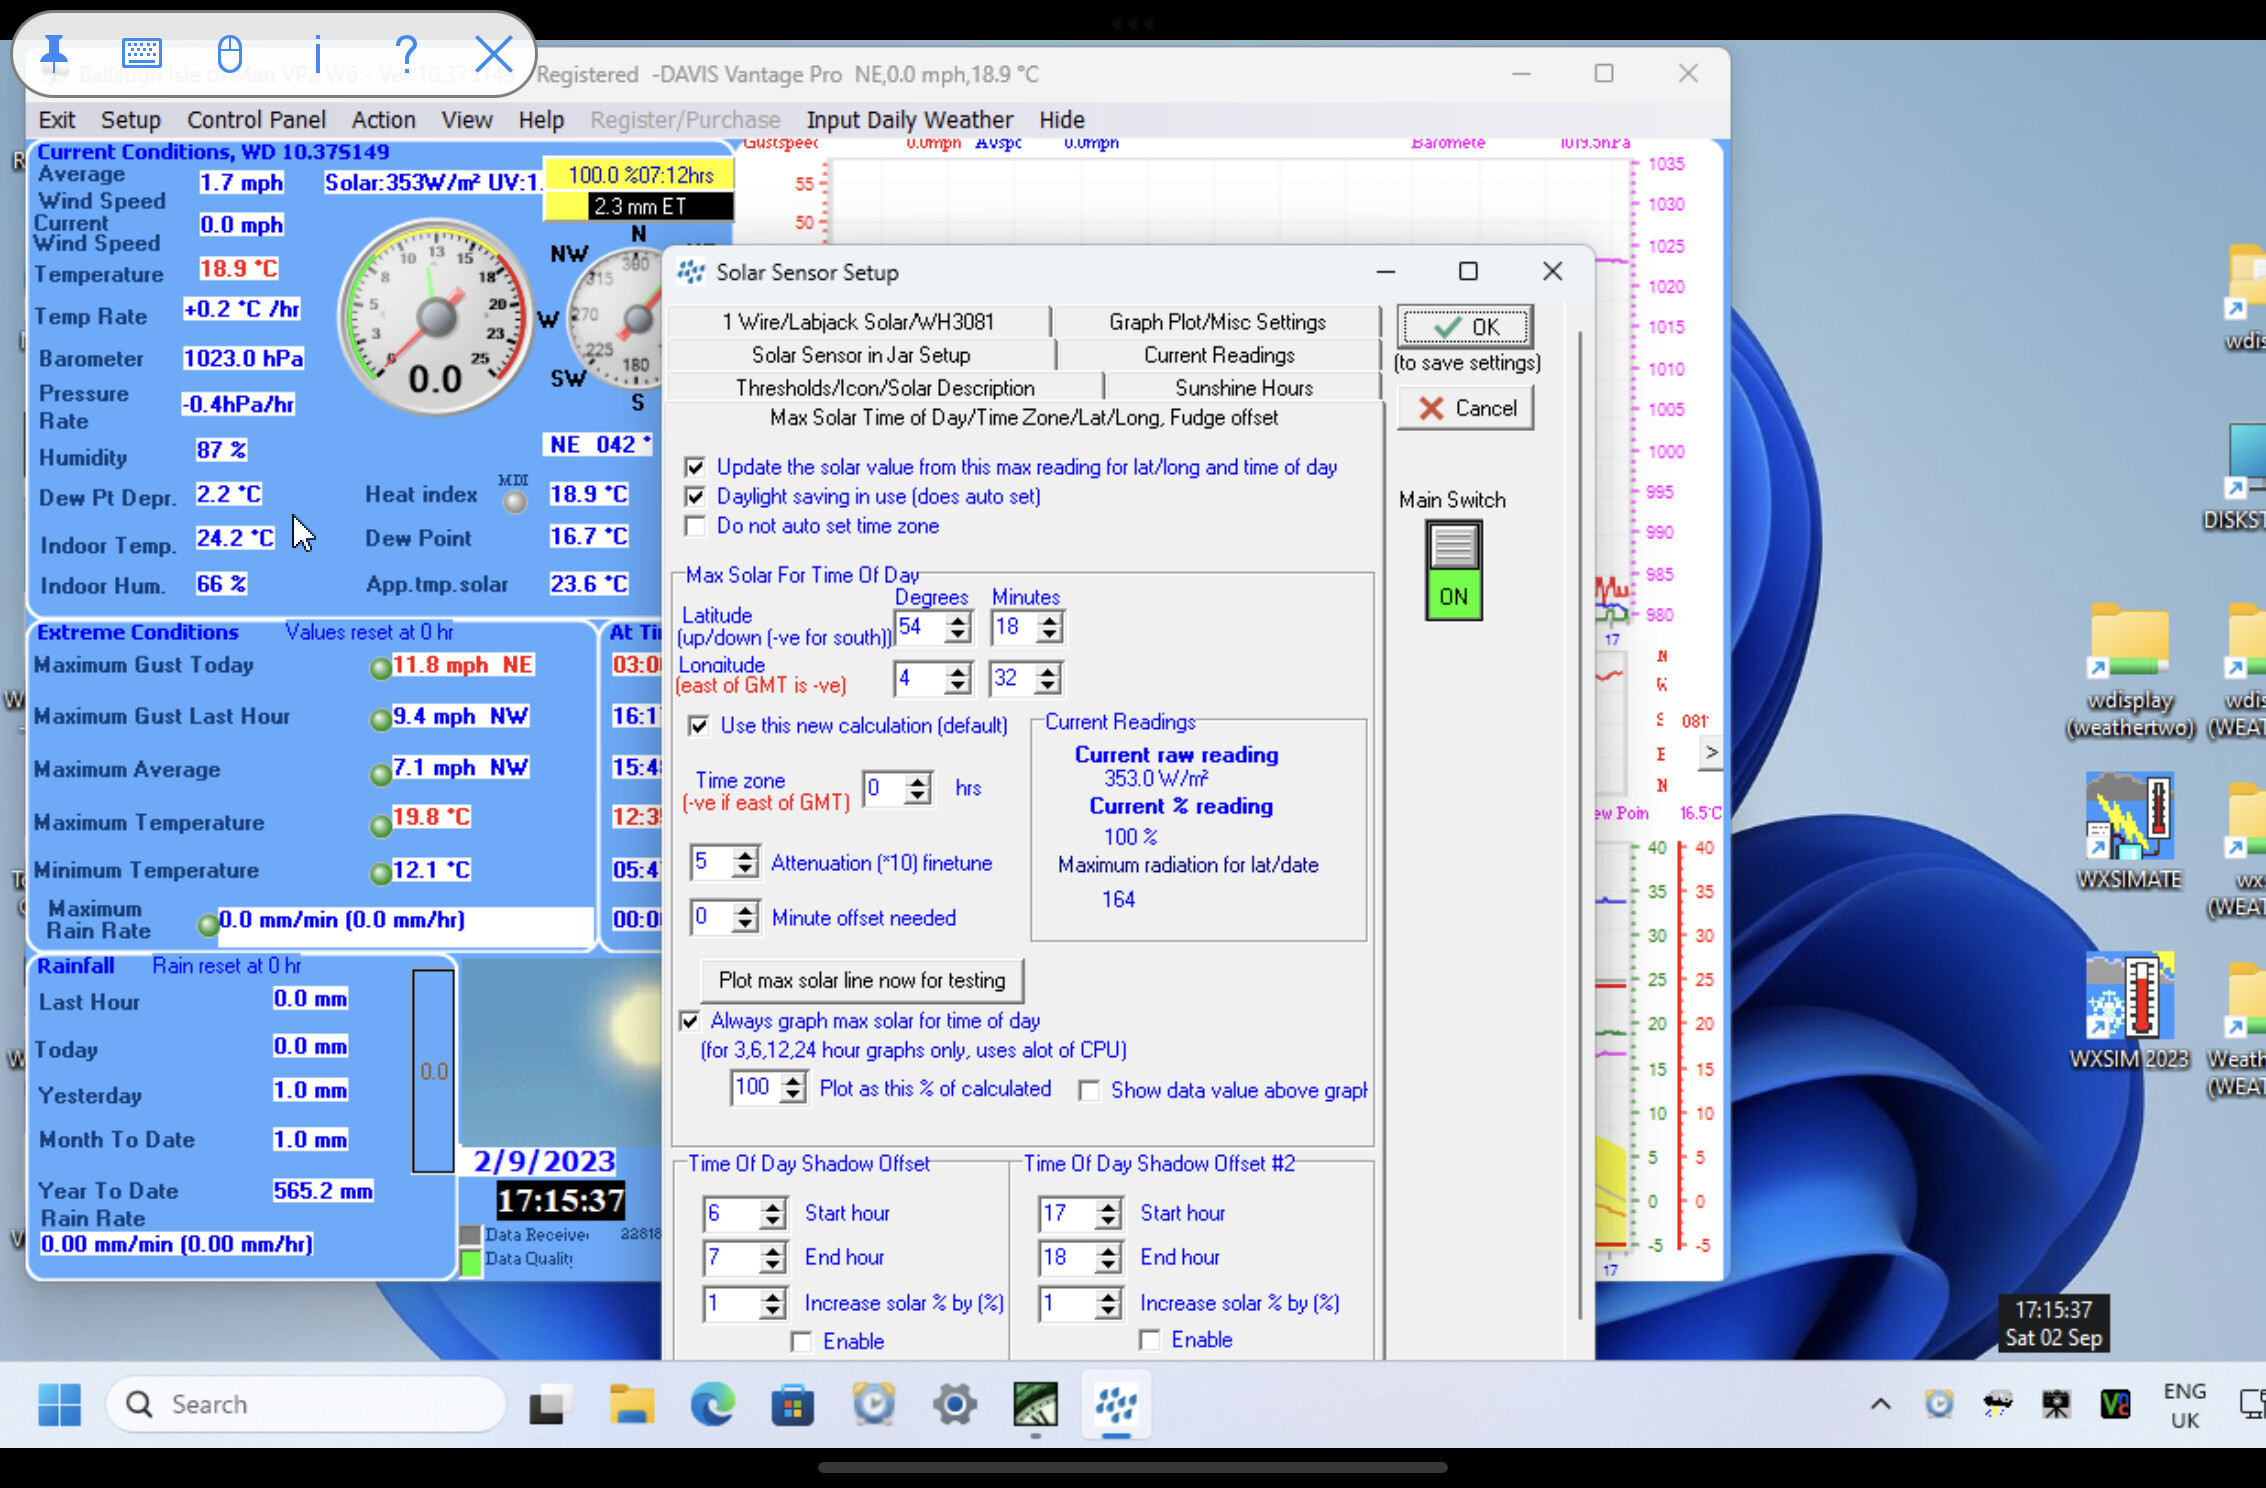Adjust Longitude degrees spinner arrows

958,679
